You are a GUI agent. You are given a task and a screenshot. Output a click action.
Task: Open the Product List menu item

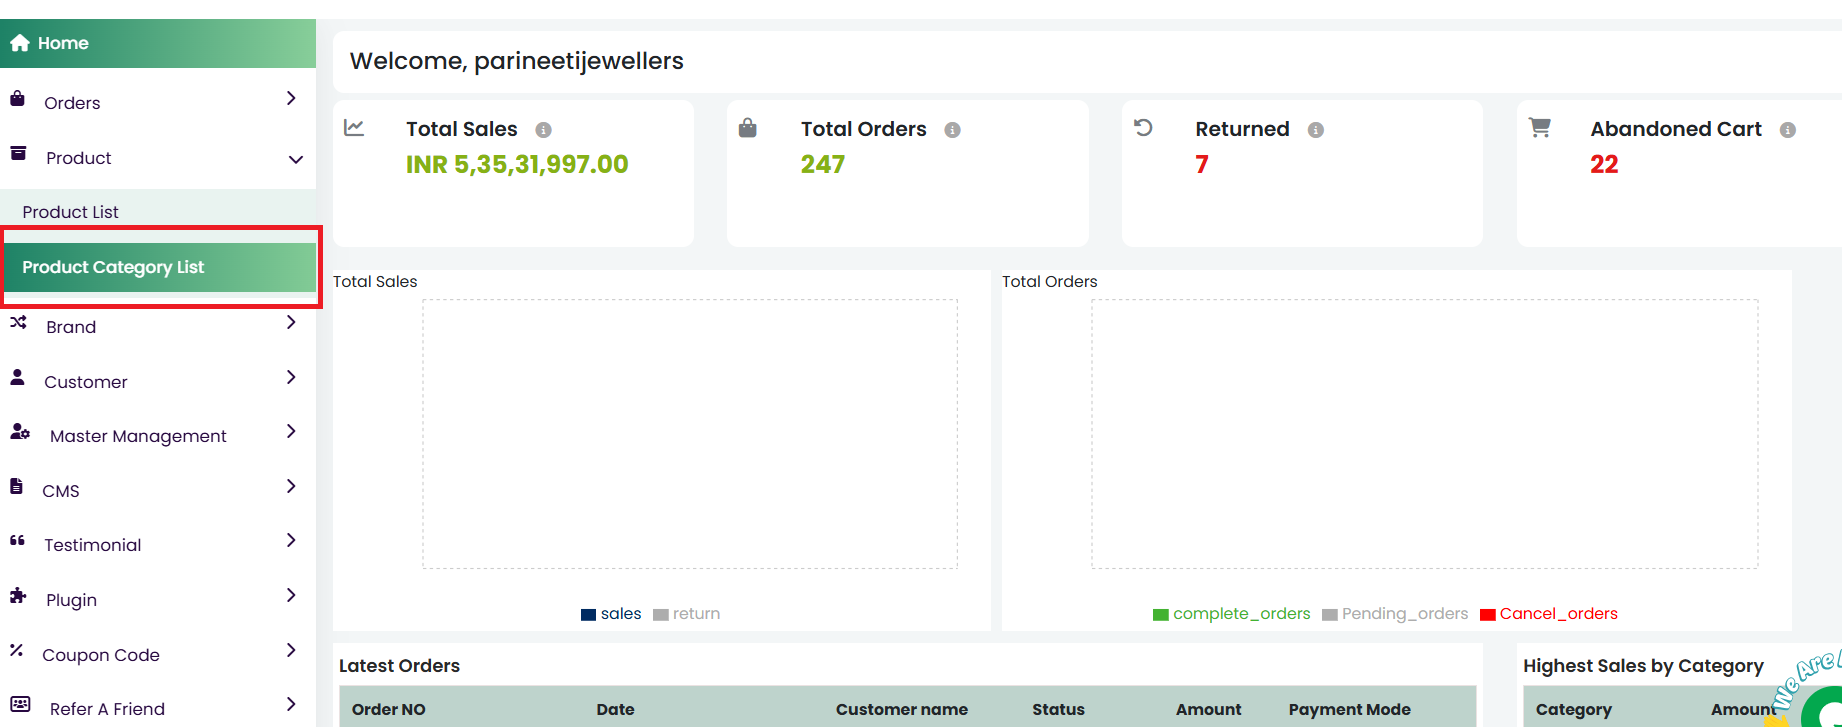pyautogui.click(x=70, y=212)
